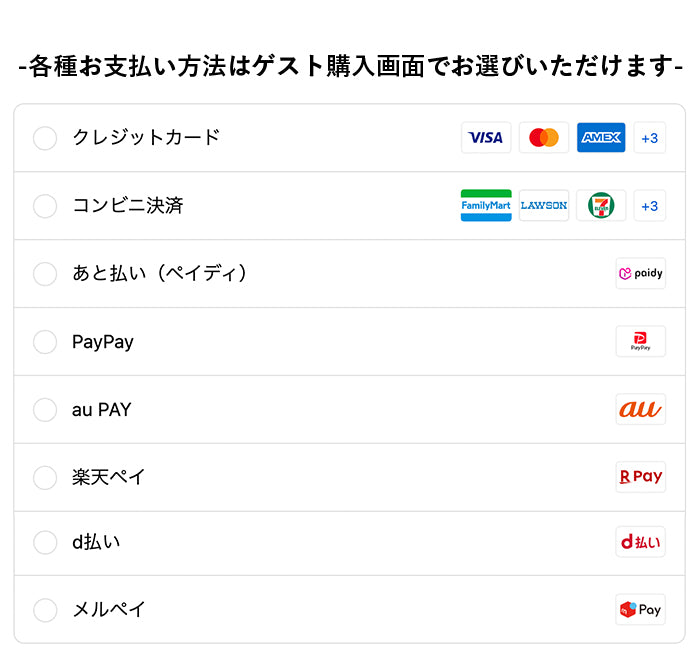
Task: Expand +3 more credit card brands
Action: pos(650,138)
